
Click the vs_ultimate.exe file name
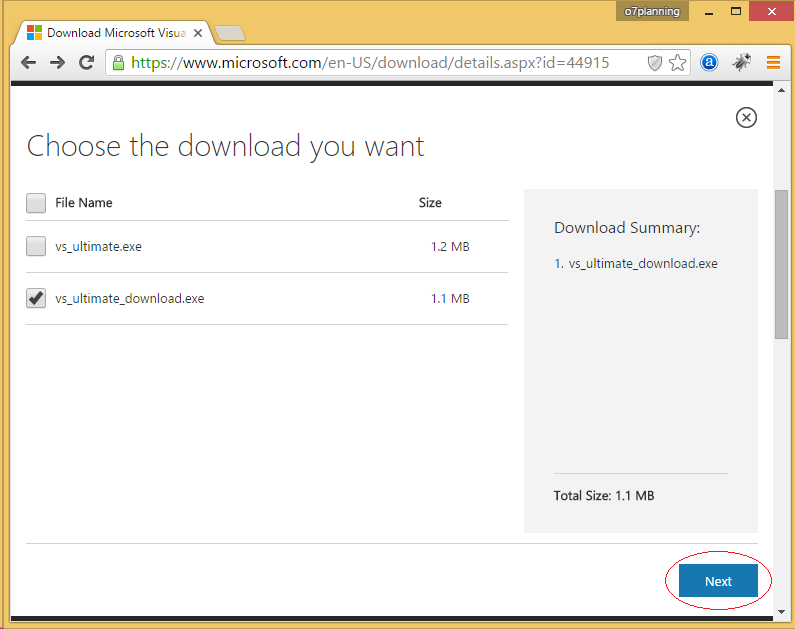pyautogui.click(x=98, y=247)
